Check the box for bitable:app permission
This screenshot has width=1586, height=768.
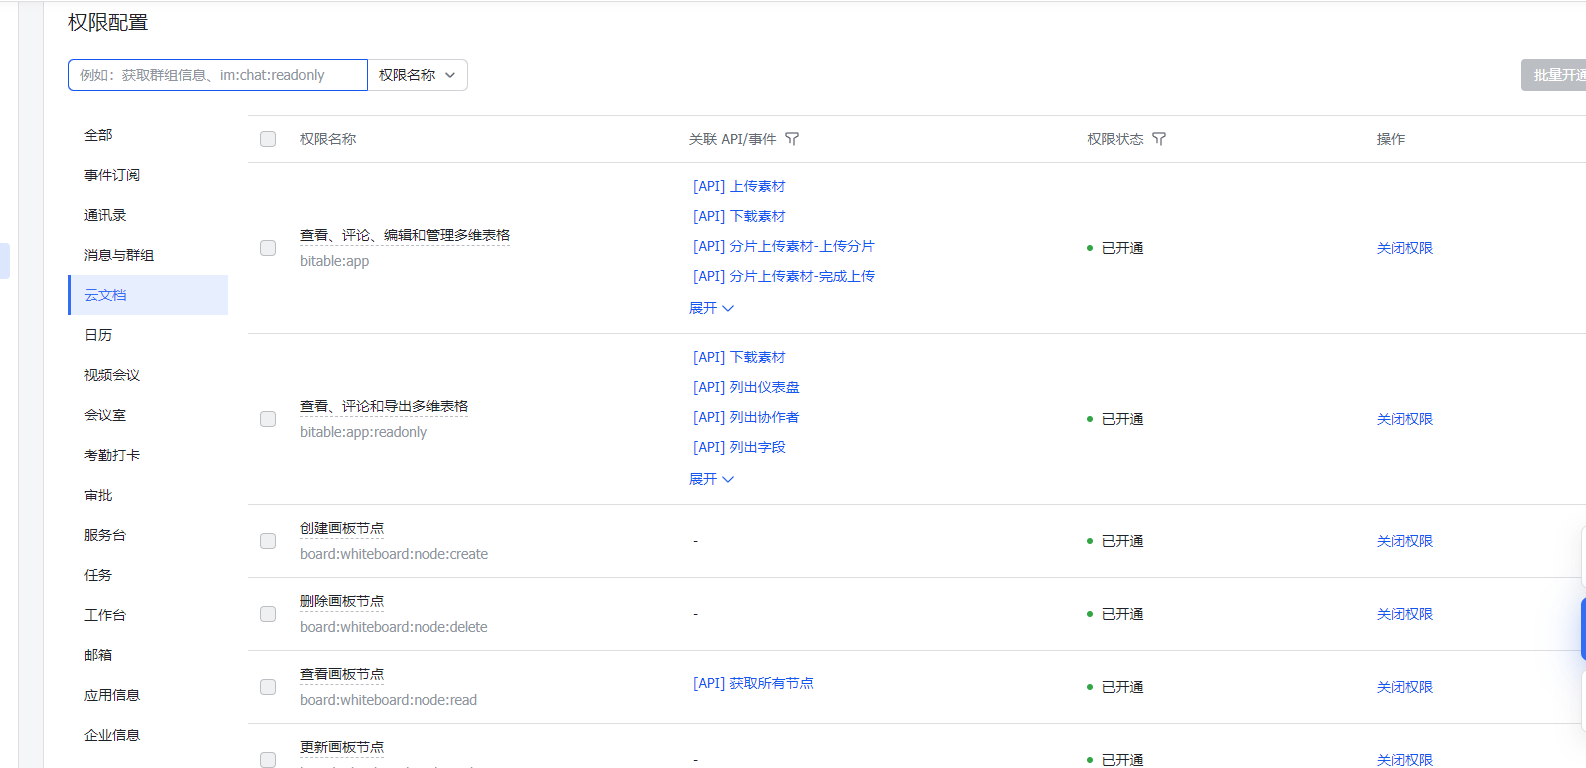coord(268,248)
